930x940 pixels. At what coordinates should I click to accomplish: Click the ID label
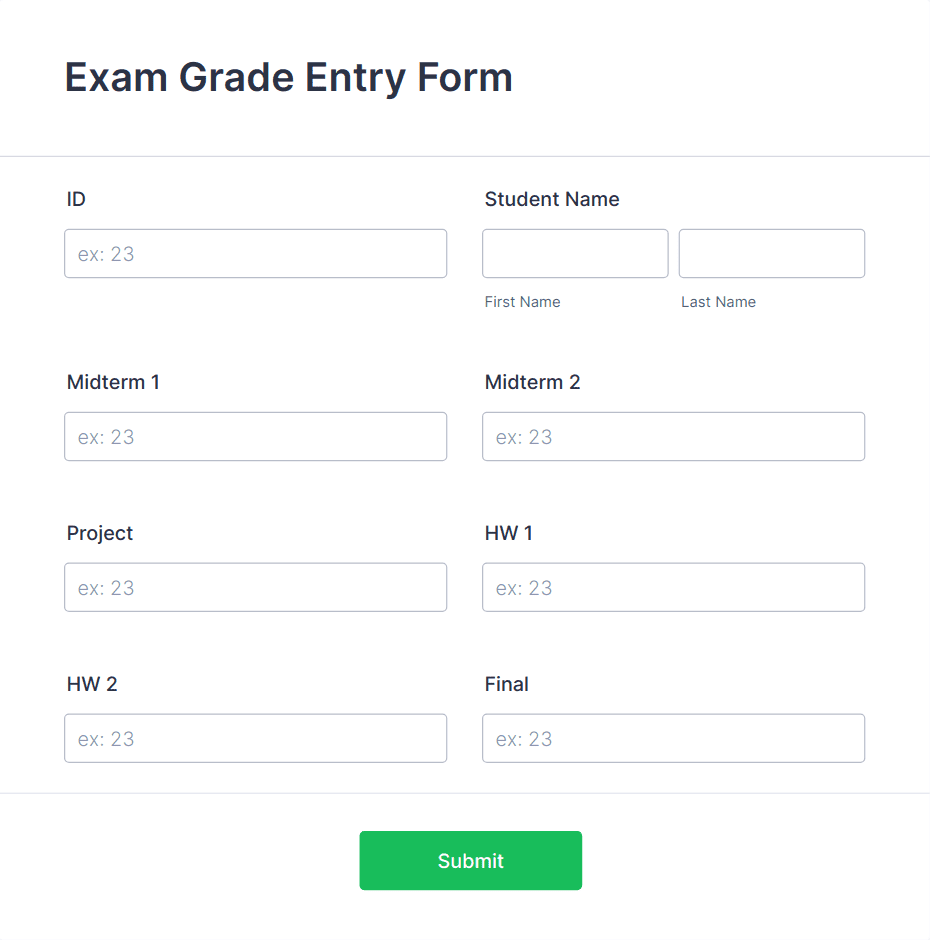[x=75, y=199]
